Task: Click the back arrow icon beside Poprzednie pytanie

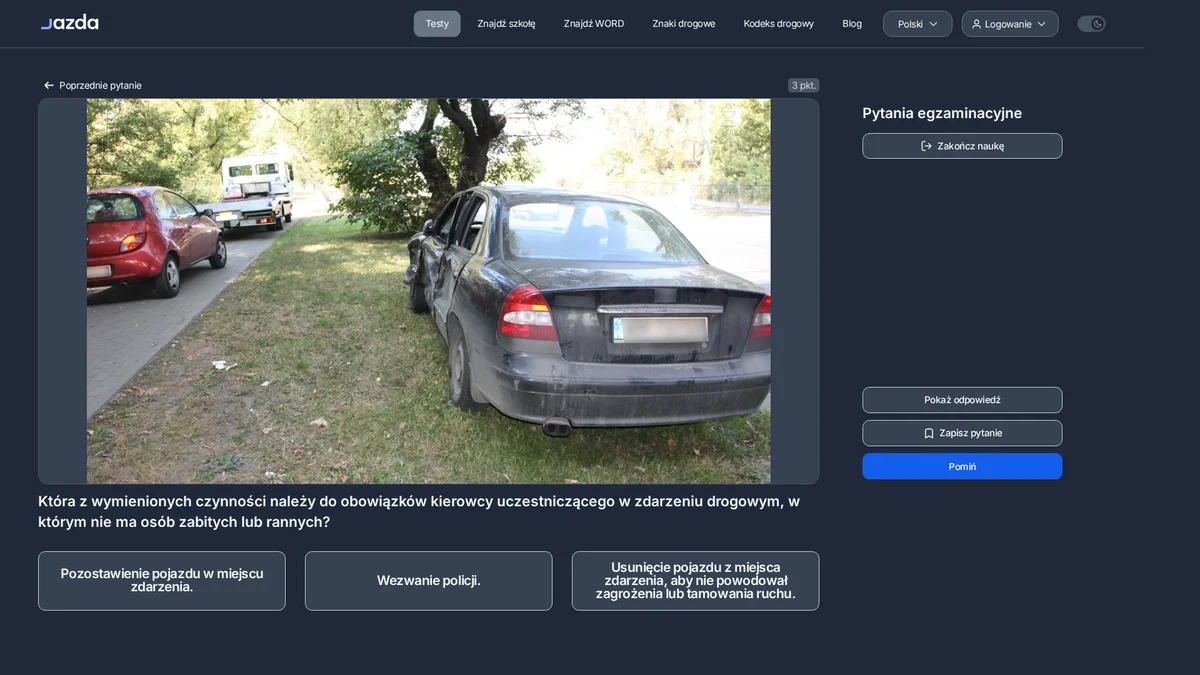Action: click(x=49, y=86)
